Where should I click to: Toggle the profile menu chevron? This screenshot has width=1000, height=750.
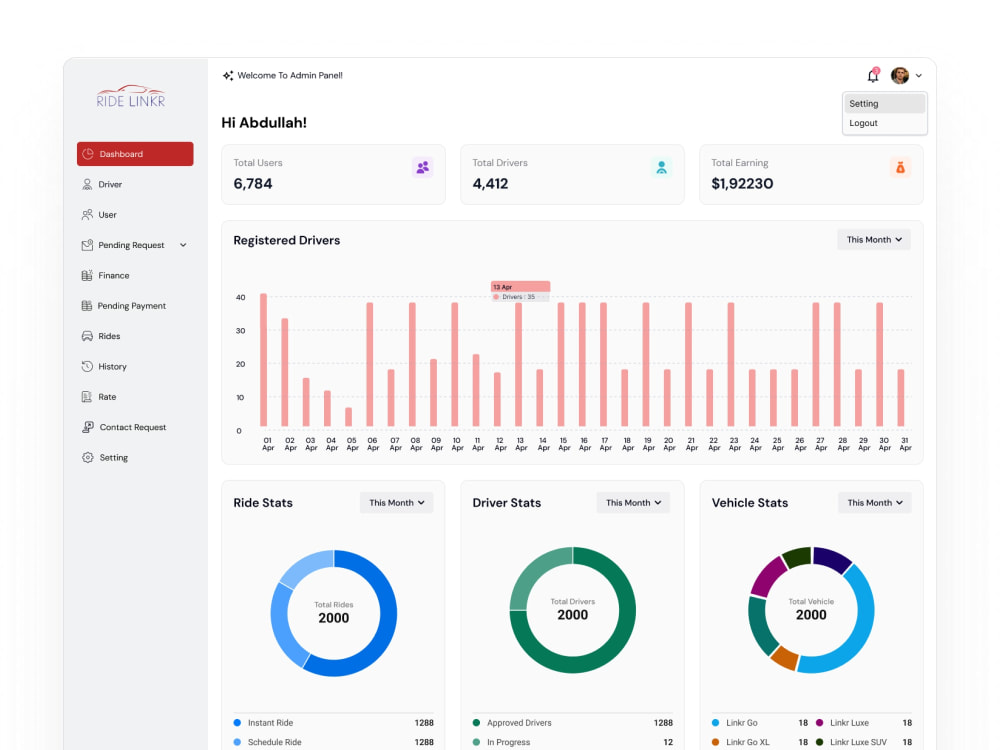[918, 75]
